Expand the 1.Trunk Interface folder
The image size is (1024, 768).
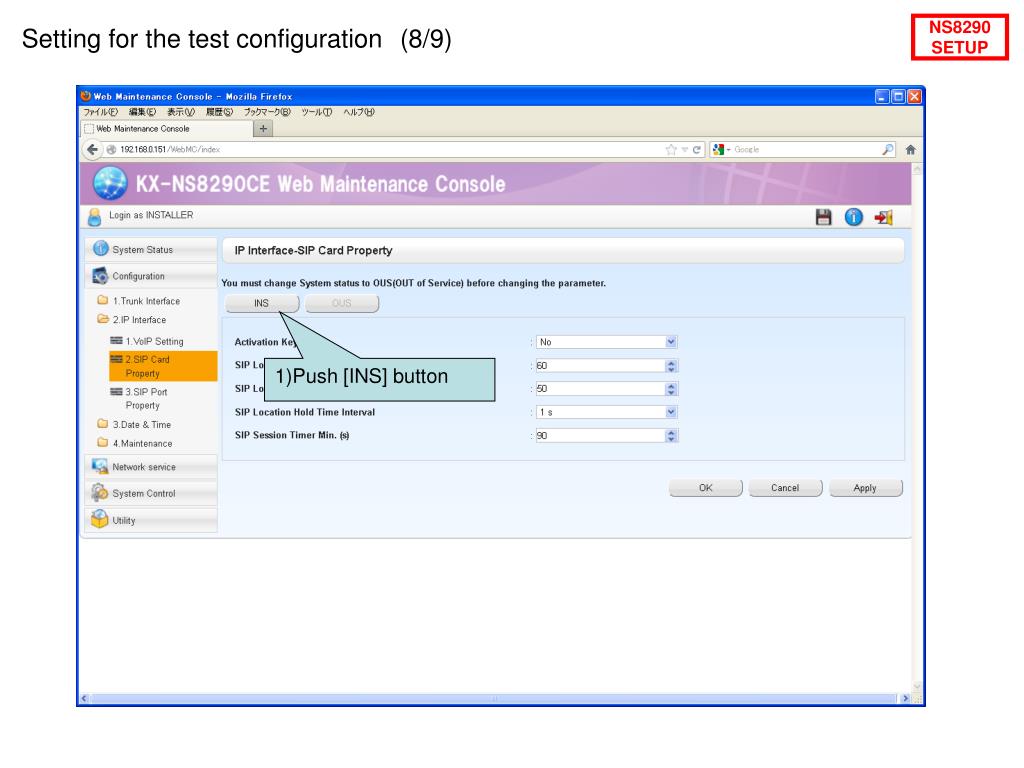tap(139, 301)
